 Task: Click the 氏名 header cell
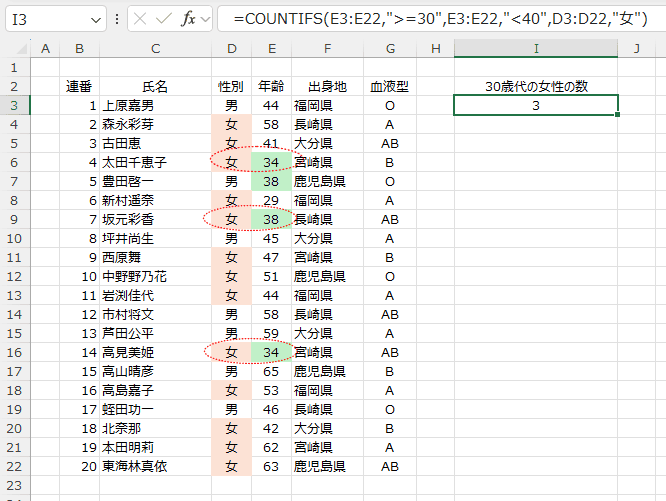155,87
